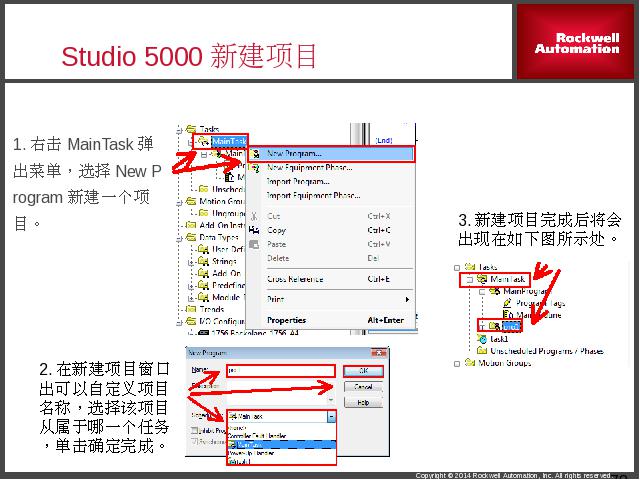Select MainTask in the dropdown list
This screenshot has width=640, height=480.
point(282,444)
